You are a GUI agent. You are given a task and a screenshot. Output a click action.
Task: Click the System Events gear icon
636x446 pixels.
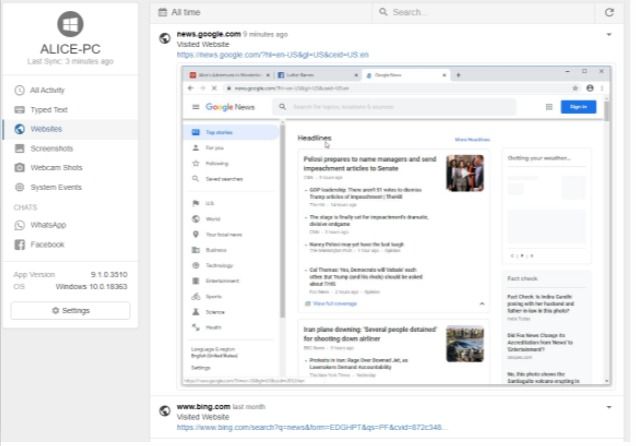(x=19, y=187)
